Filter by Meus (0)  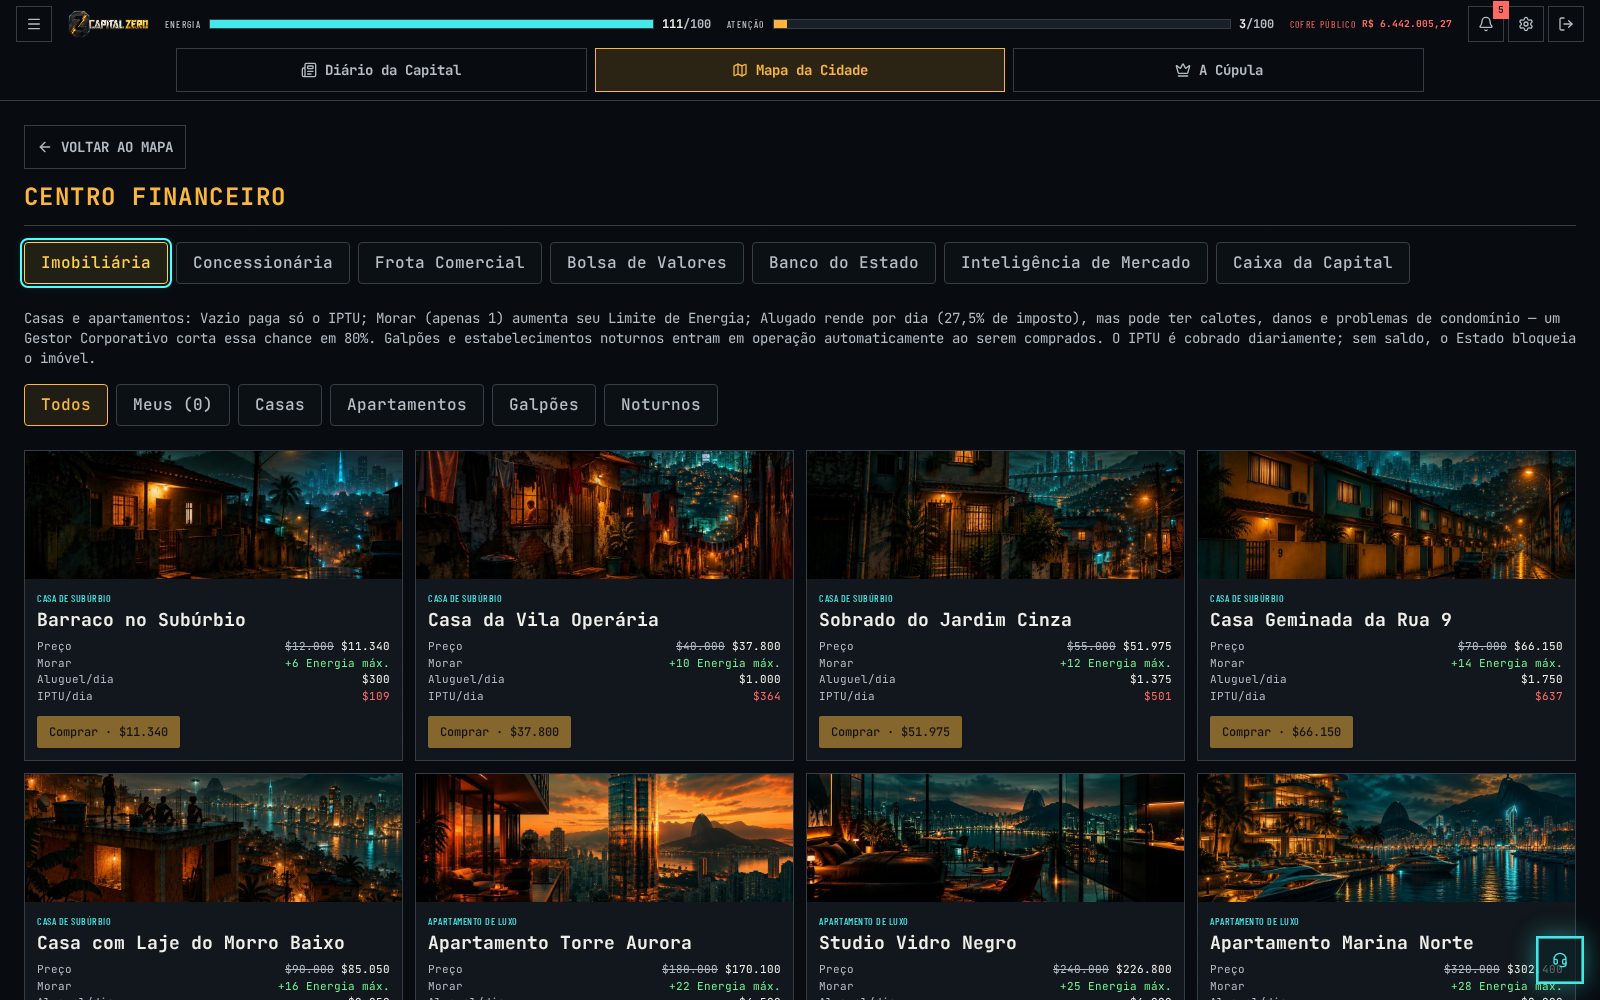[173, 405]
